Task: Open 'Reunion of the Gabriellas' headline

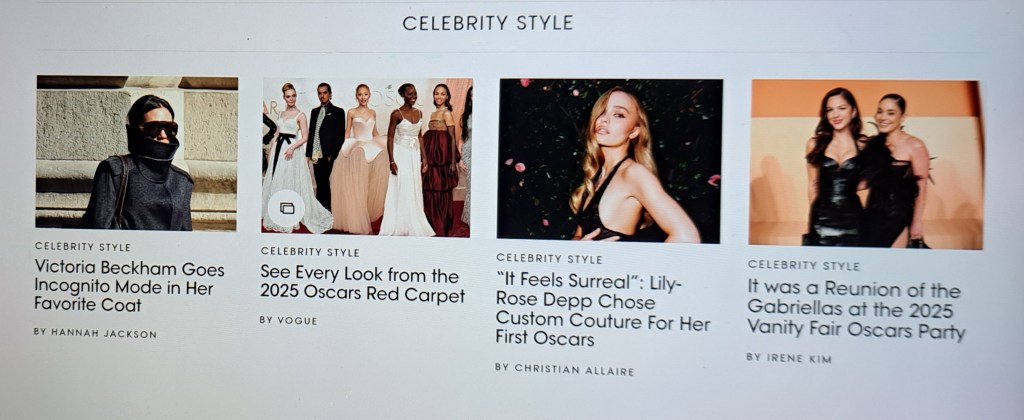Action: (856, 310)
